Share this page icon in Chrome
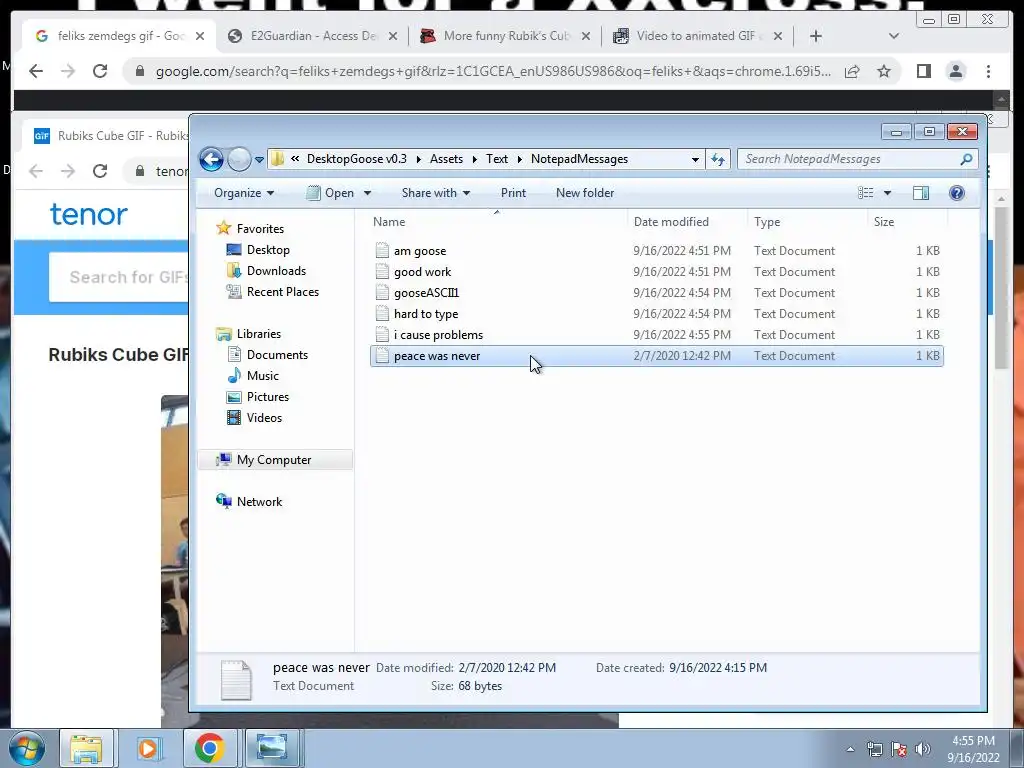This screenshot has width=1024, height=768. pos(852,72)
